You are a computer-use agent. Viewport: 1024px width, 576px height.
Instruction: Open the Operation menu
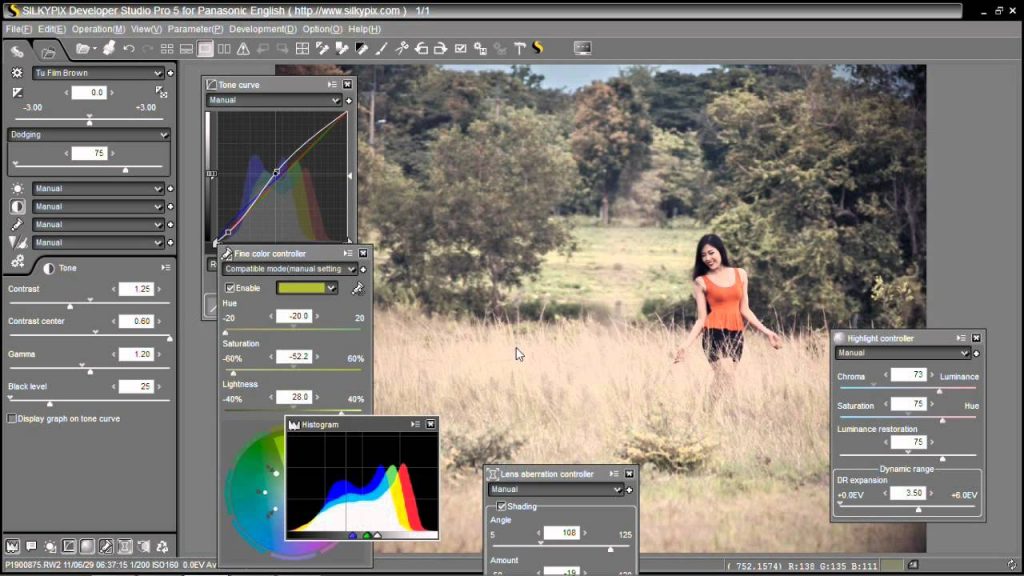pyautogui.click(x=98, y=29)
